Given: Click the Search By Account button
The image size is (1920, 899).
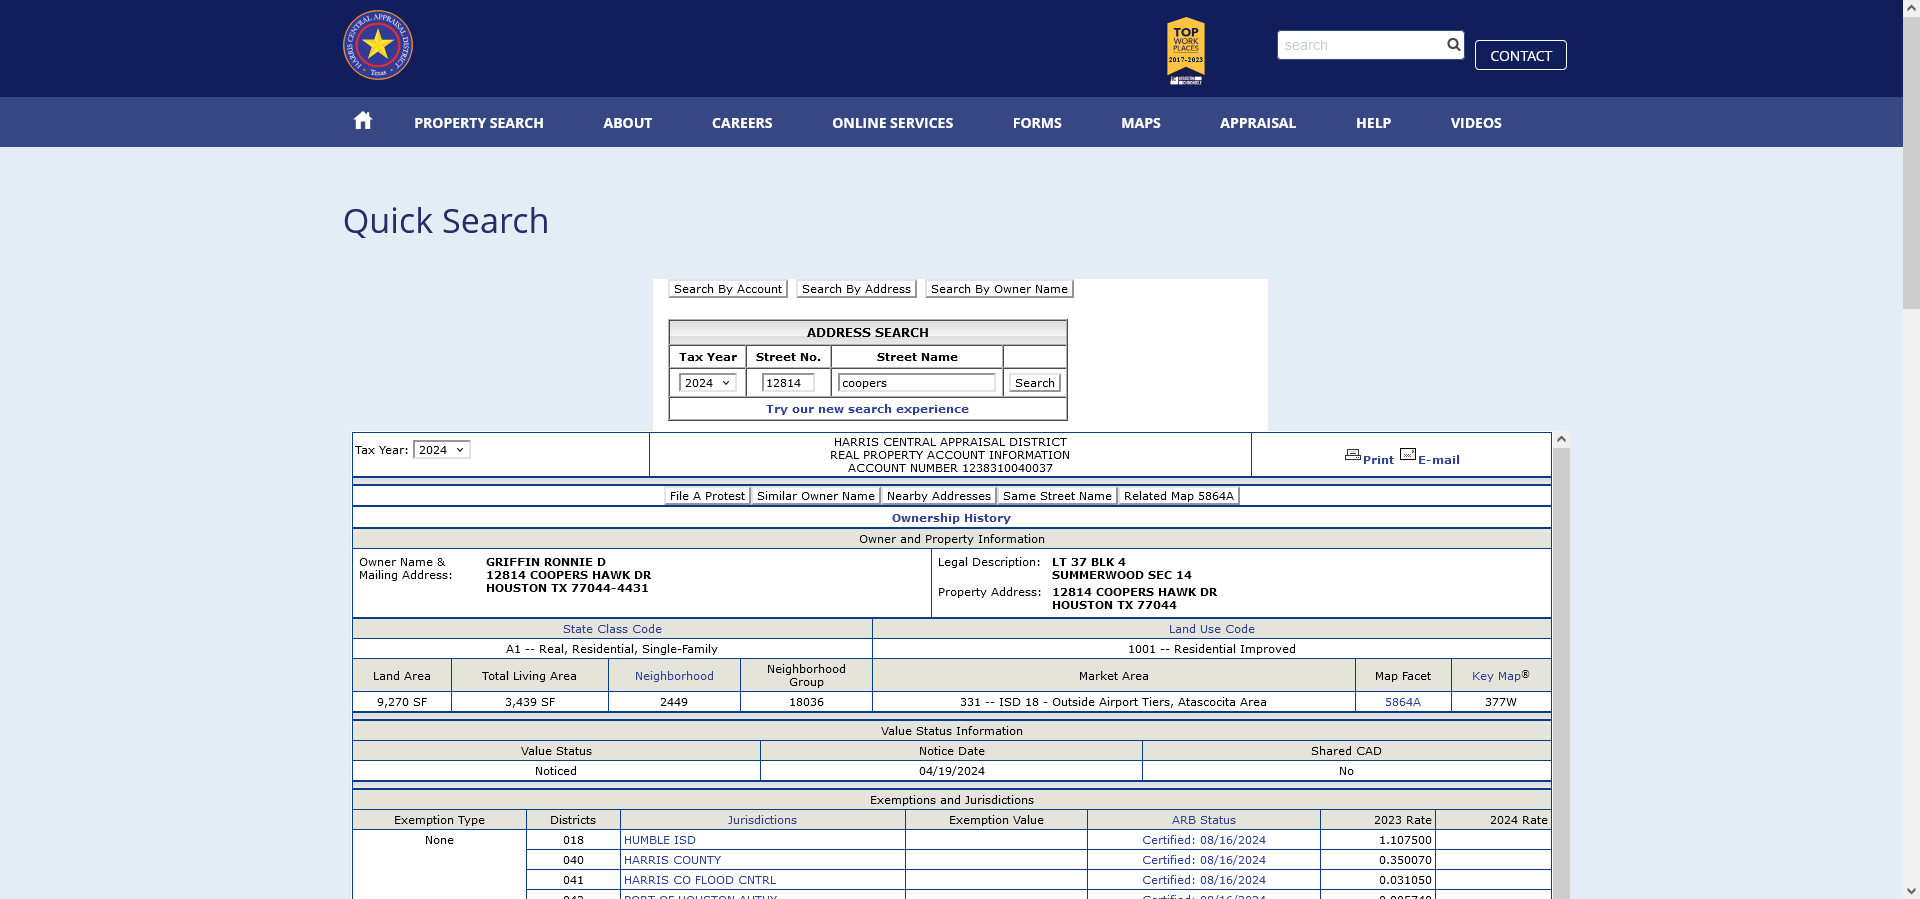Looking at the screenshot, I should (728, 289).
